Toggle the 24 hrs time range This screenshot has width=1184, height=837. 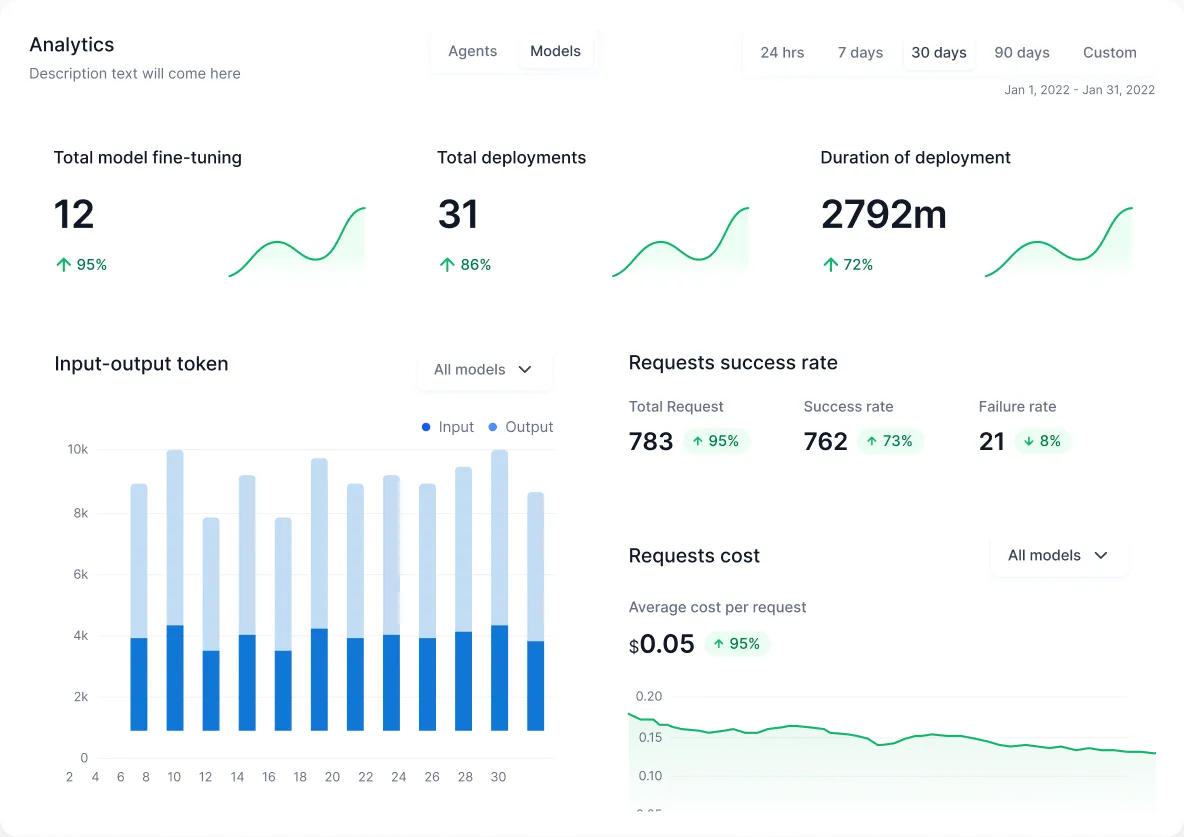coord(783,52)
